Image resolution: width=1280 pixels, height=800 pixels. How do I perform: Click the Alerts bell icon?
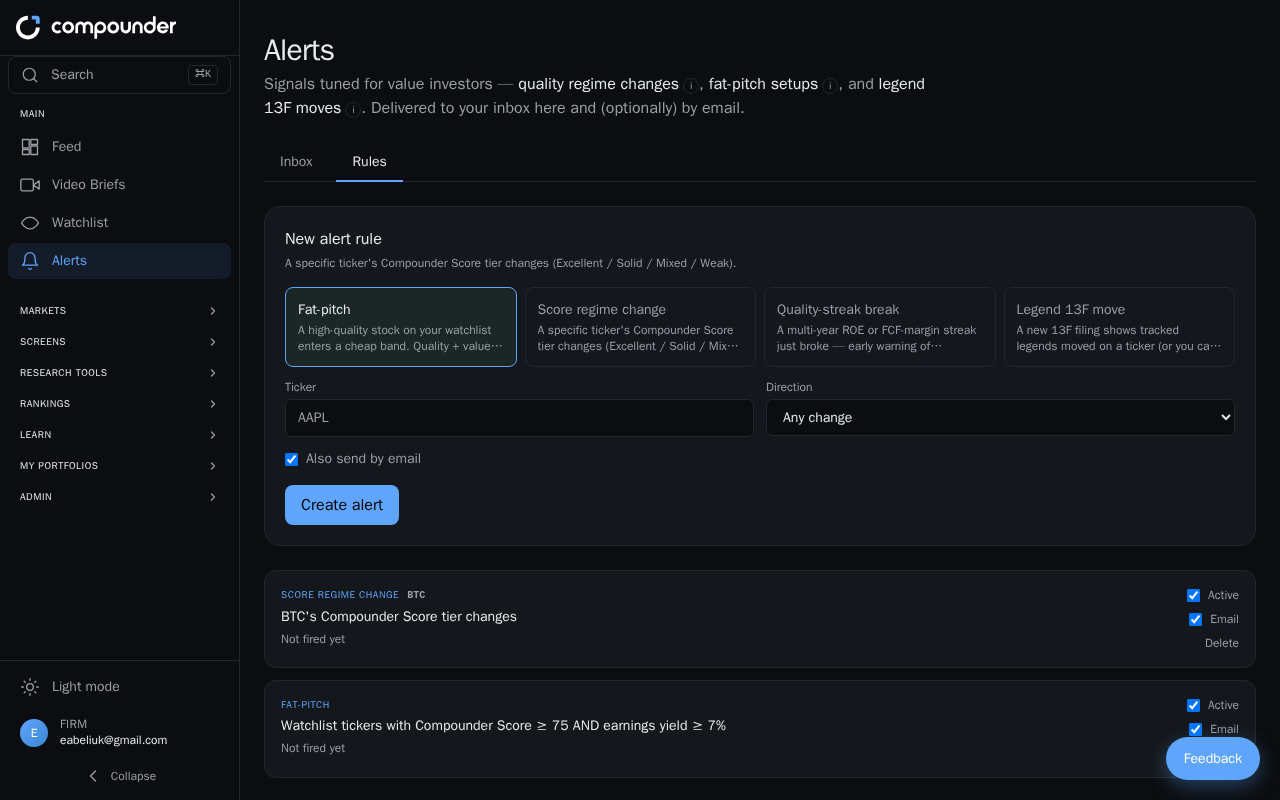point(30,261)
